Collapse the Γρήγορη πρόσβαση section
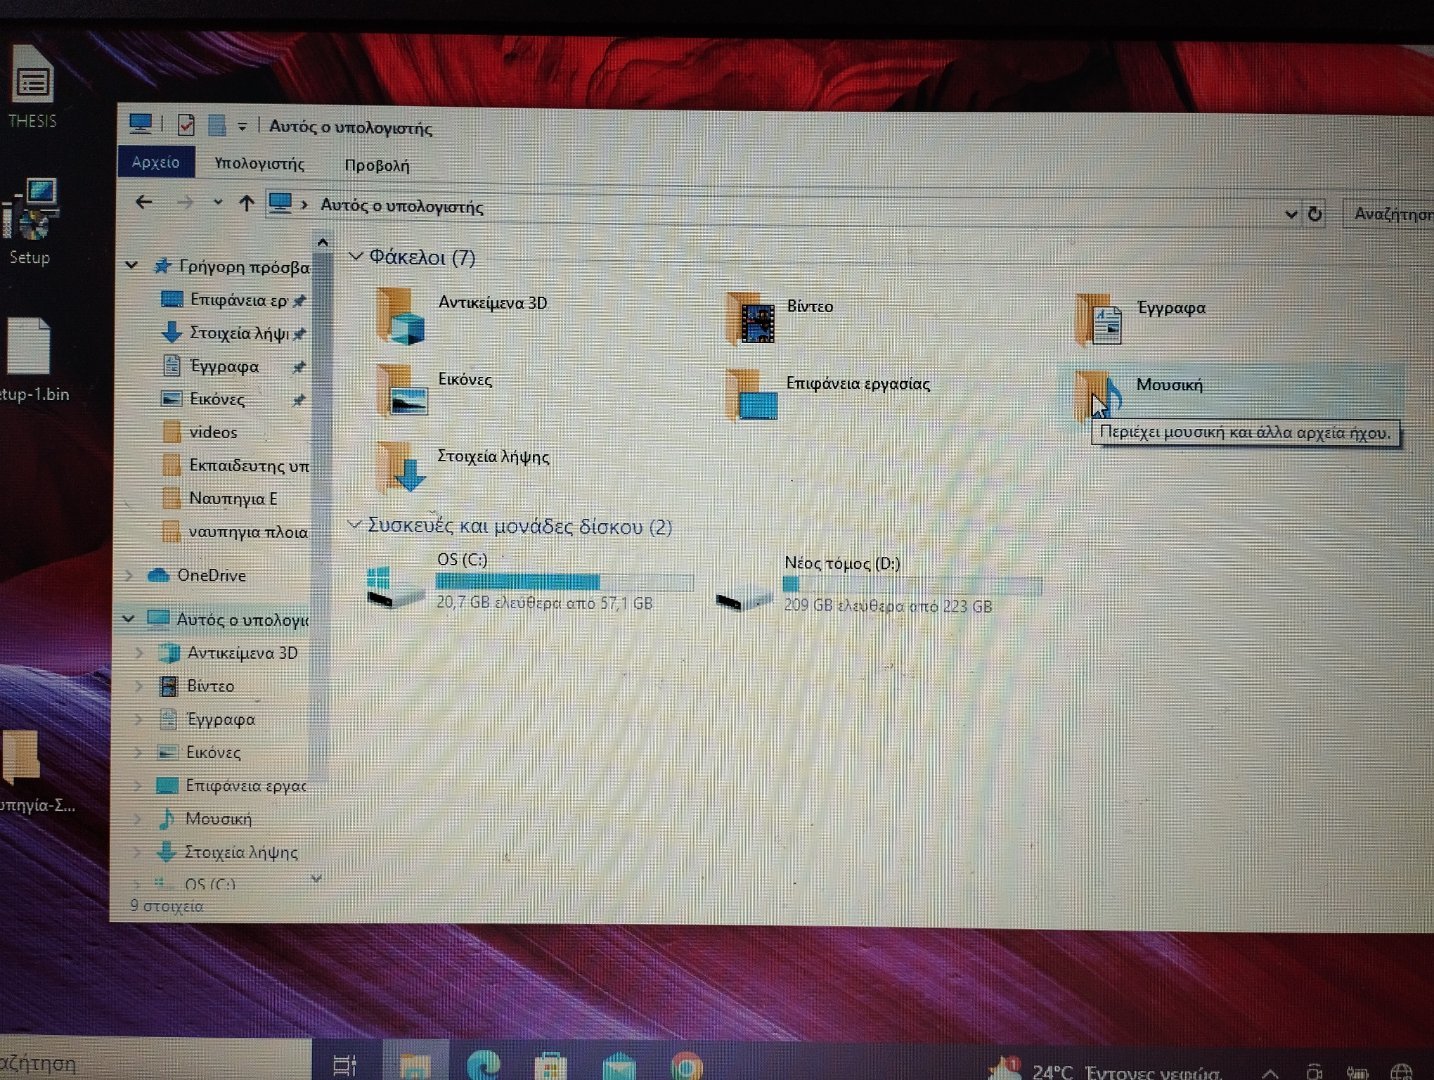Image resolution: width=1434 pixels, height=1080 pixels. coord(131,265)
